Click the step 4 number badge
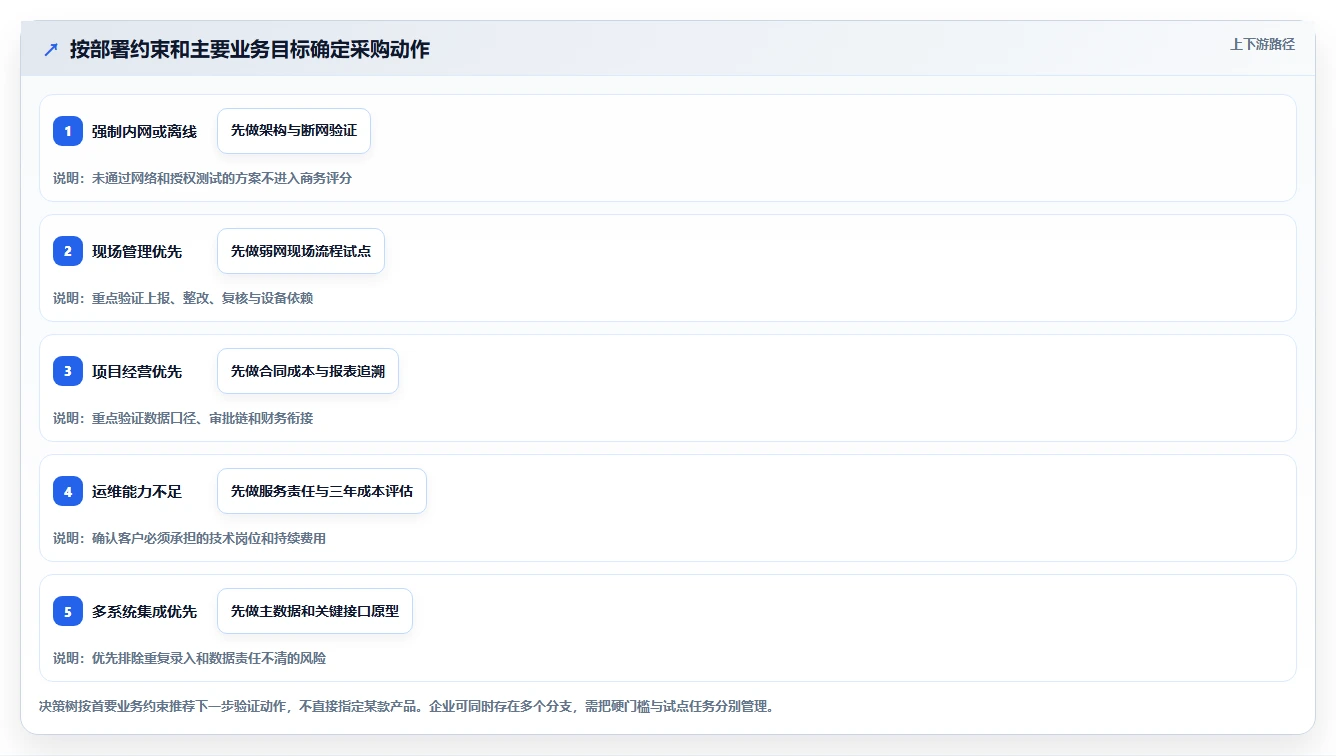 [x=68, y=491]
